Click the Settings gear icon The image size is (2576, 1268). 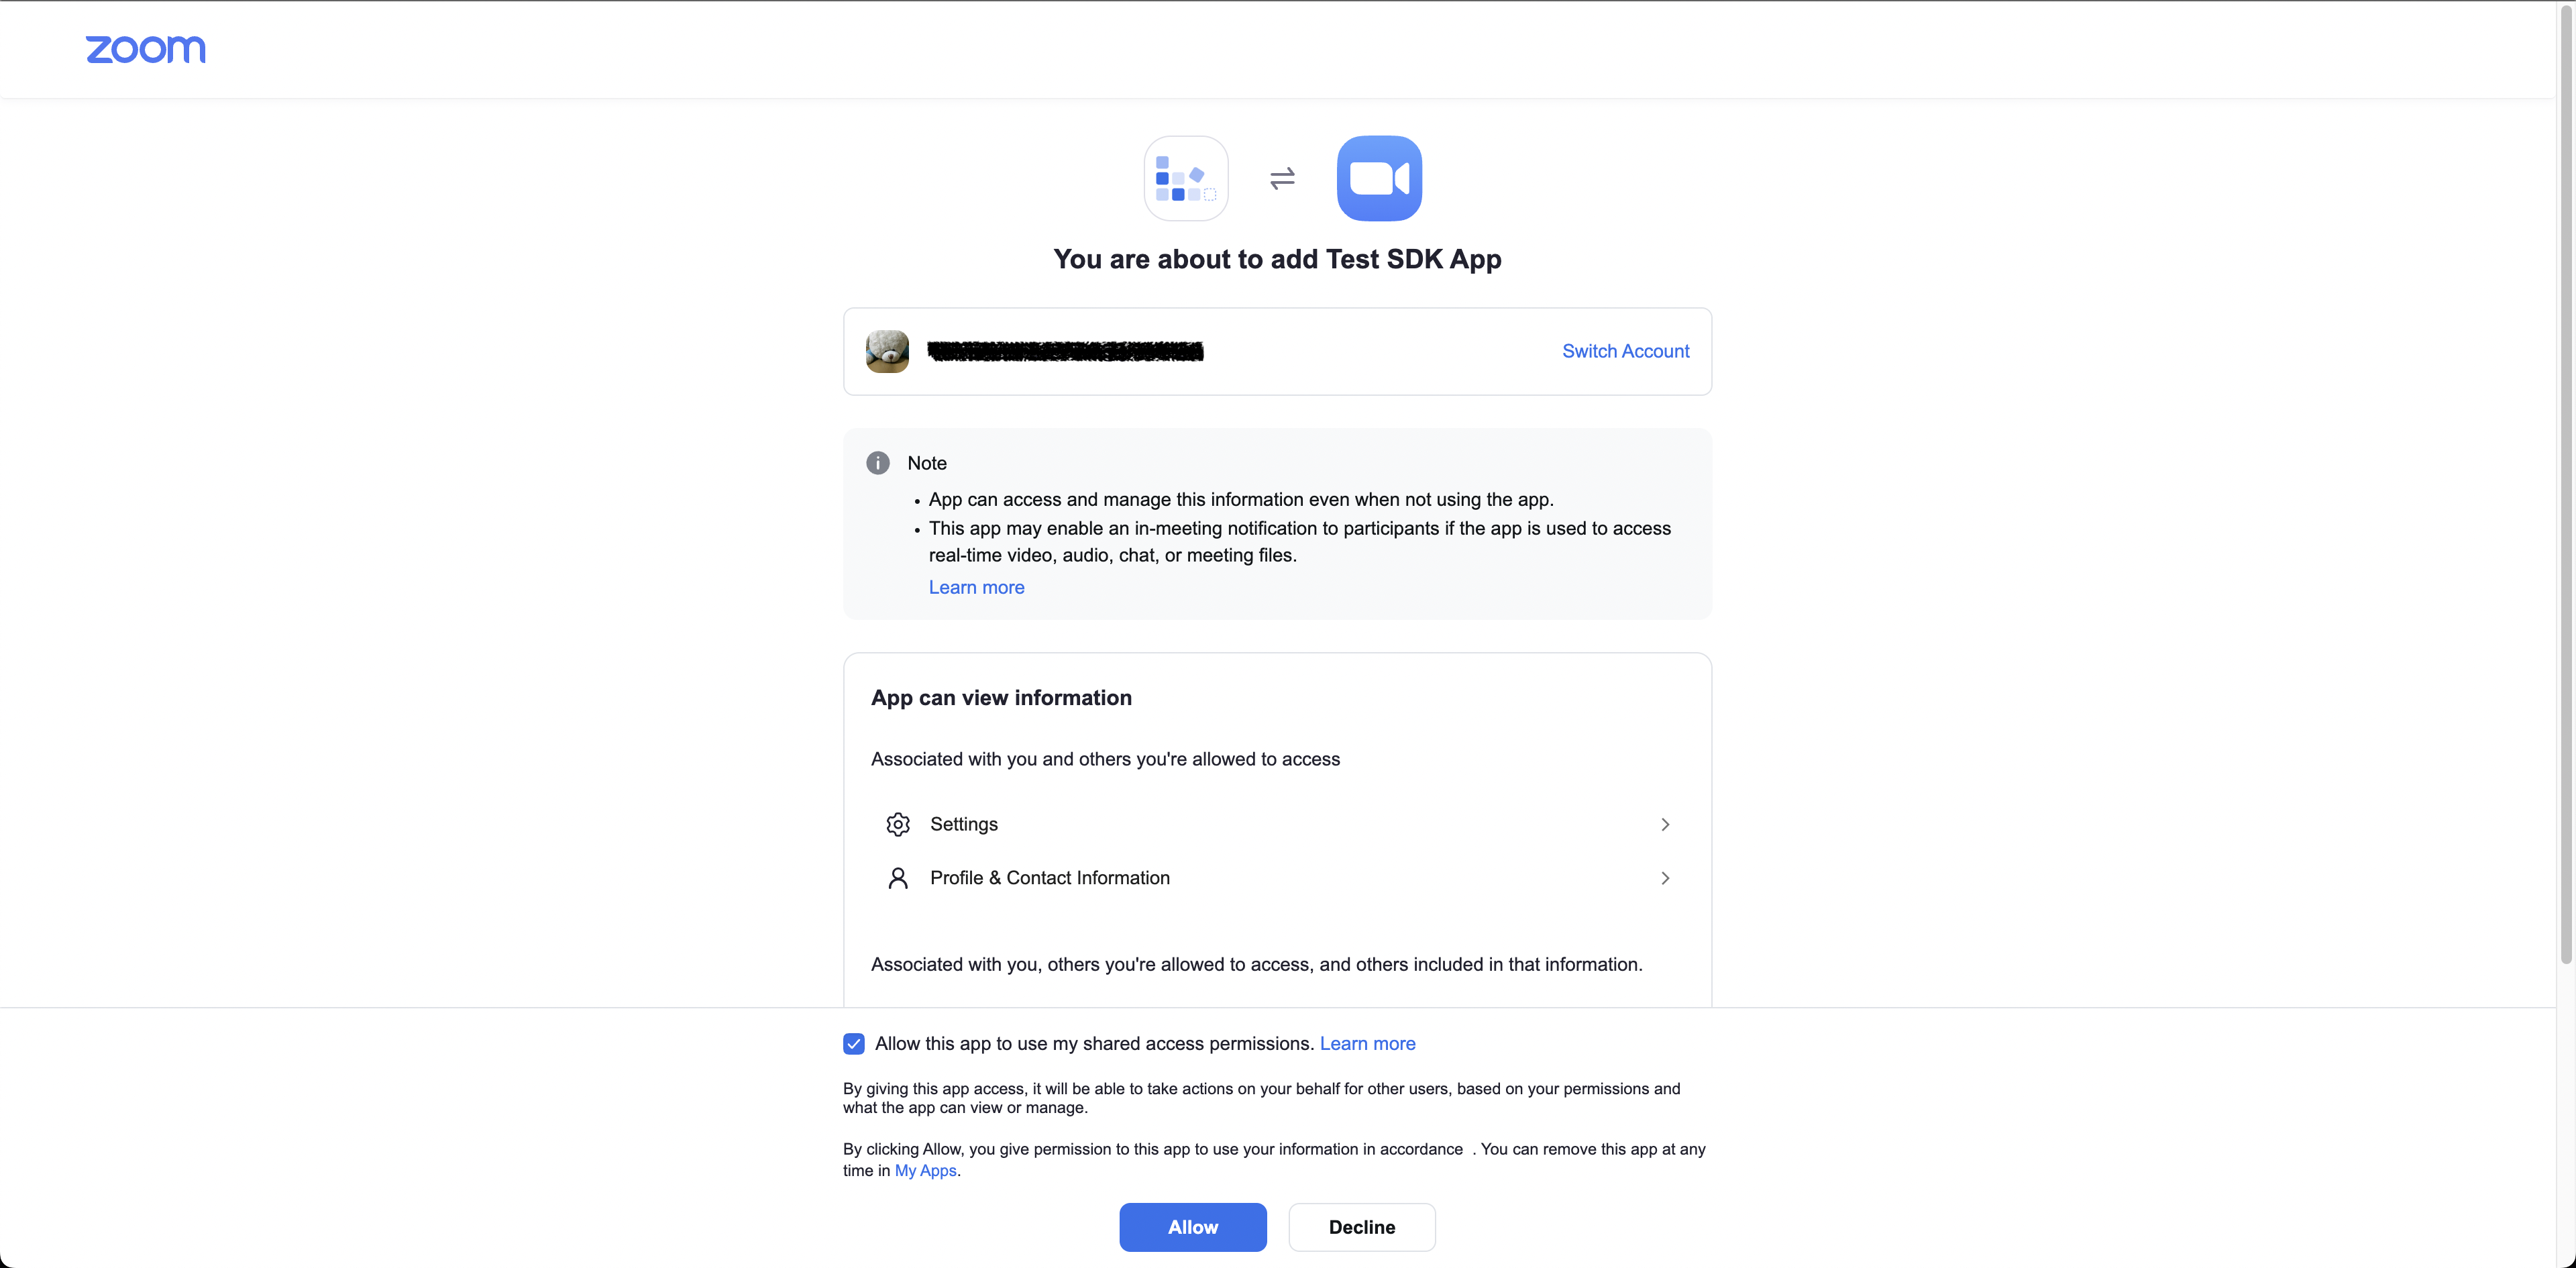(898, 824)
